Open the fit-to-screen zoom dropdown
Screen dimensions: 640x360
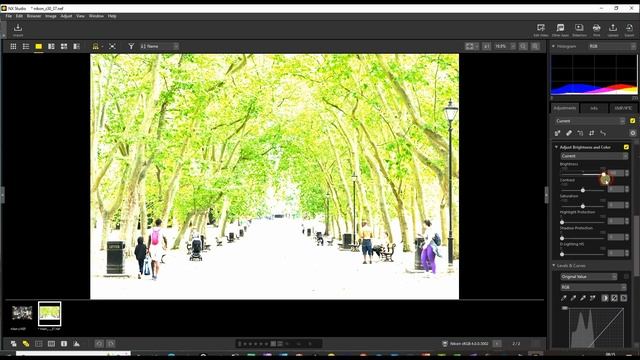click(x=472, y=47)
